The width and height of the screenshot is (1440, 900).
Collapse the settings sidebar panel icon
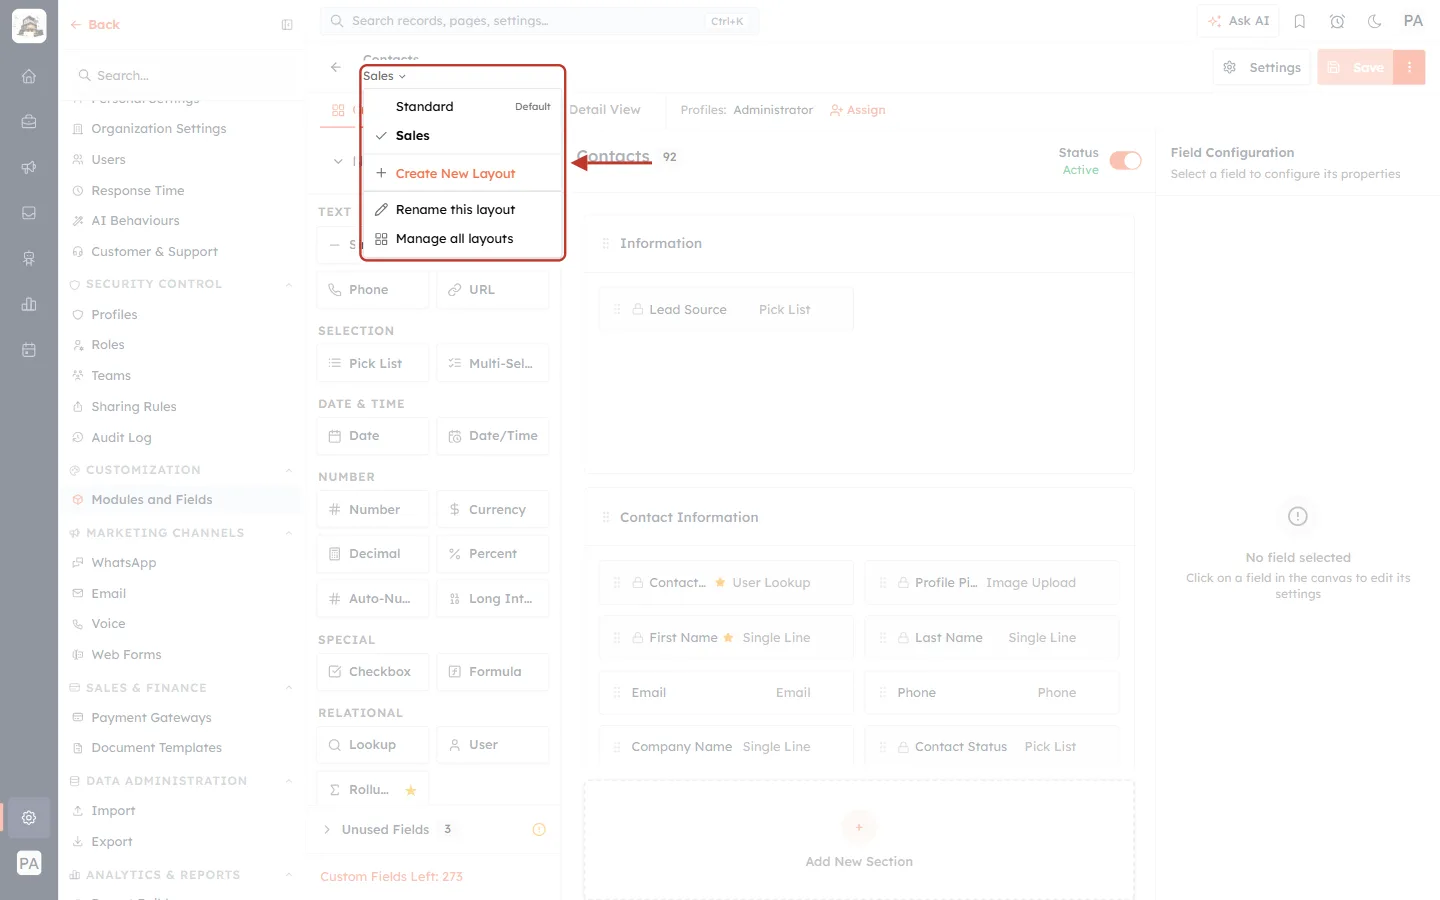coord(287,25)
